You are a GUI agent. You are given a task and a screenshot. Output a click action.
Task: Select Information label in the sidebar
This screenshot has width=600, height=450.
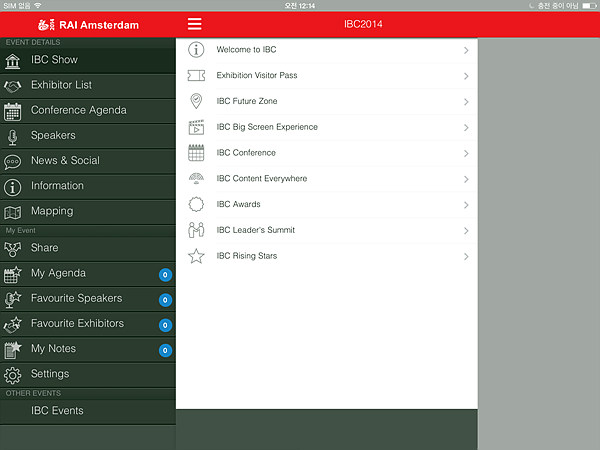coord(57,186)
